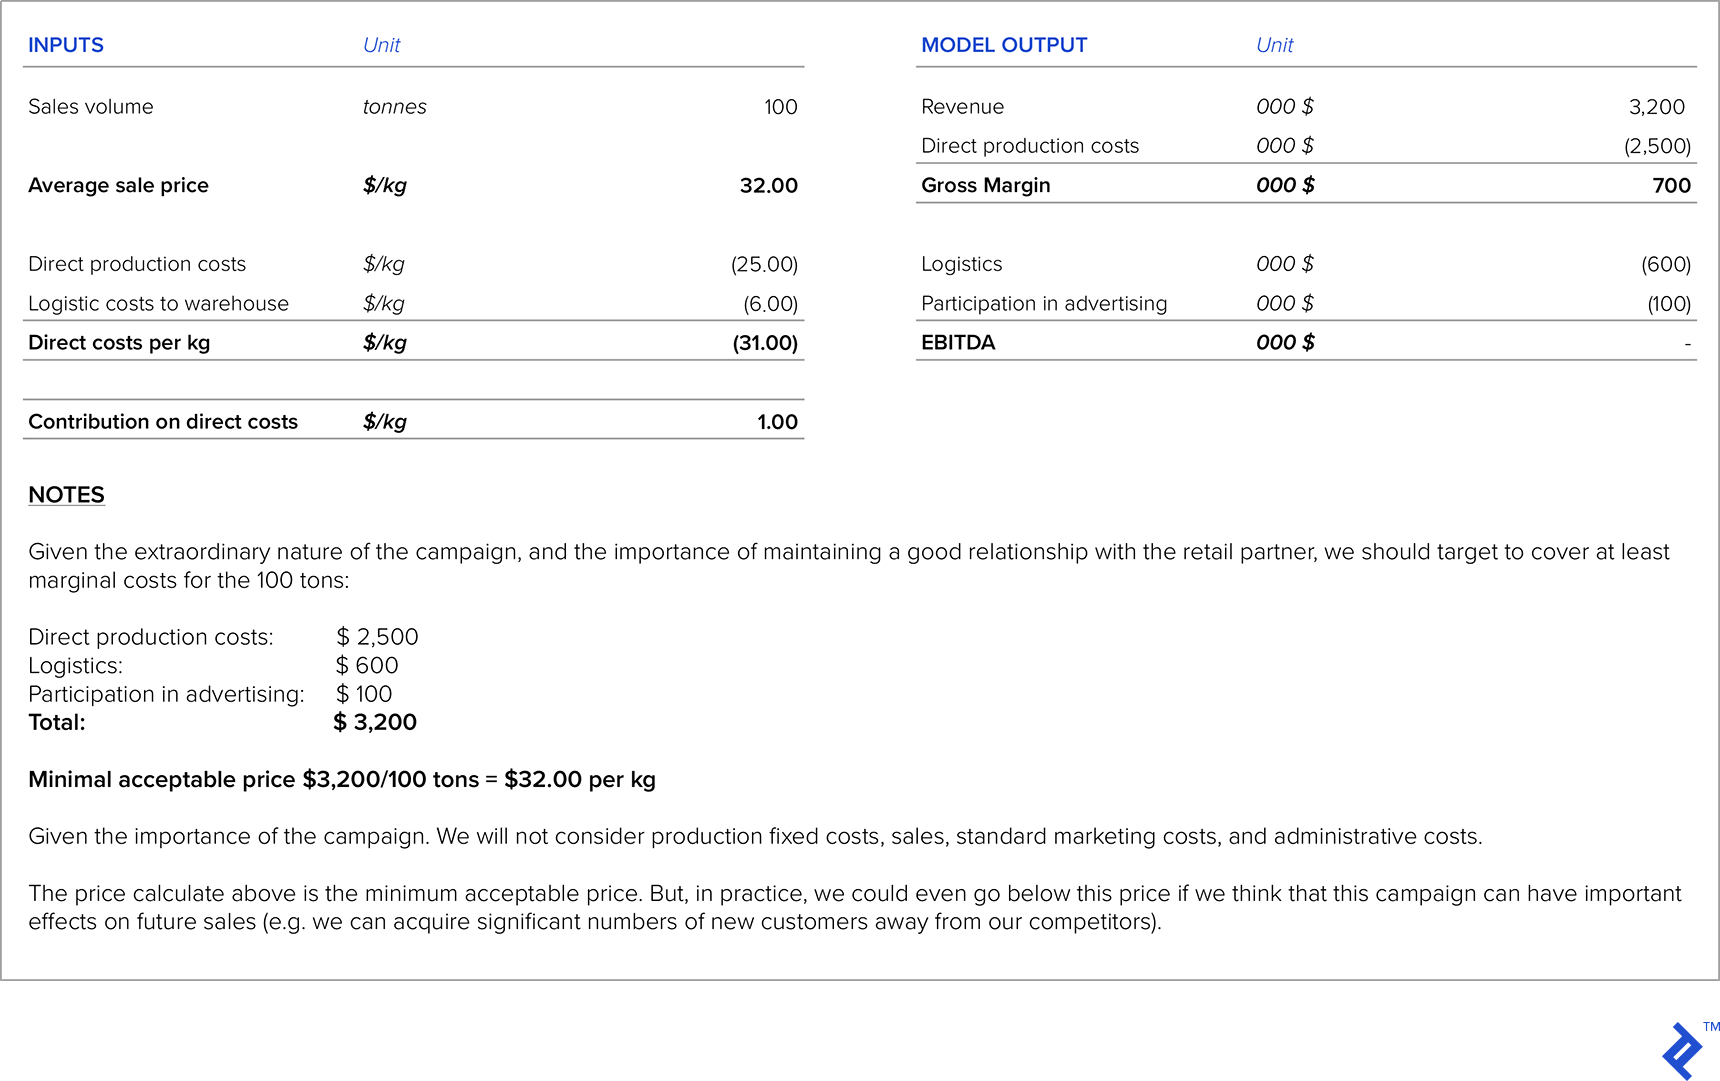Select the Revenue output value 3,200
1720x1081 pixels.
(1656, 107)
